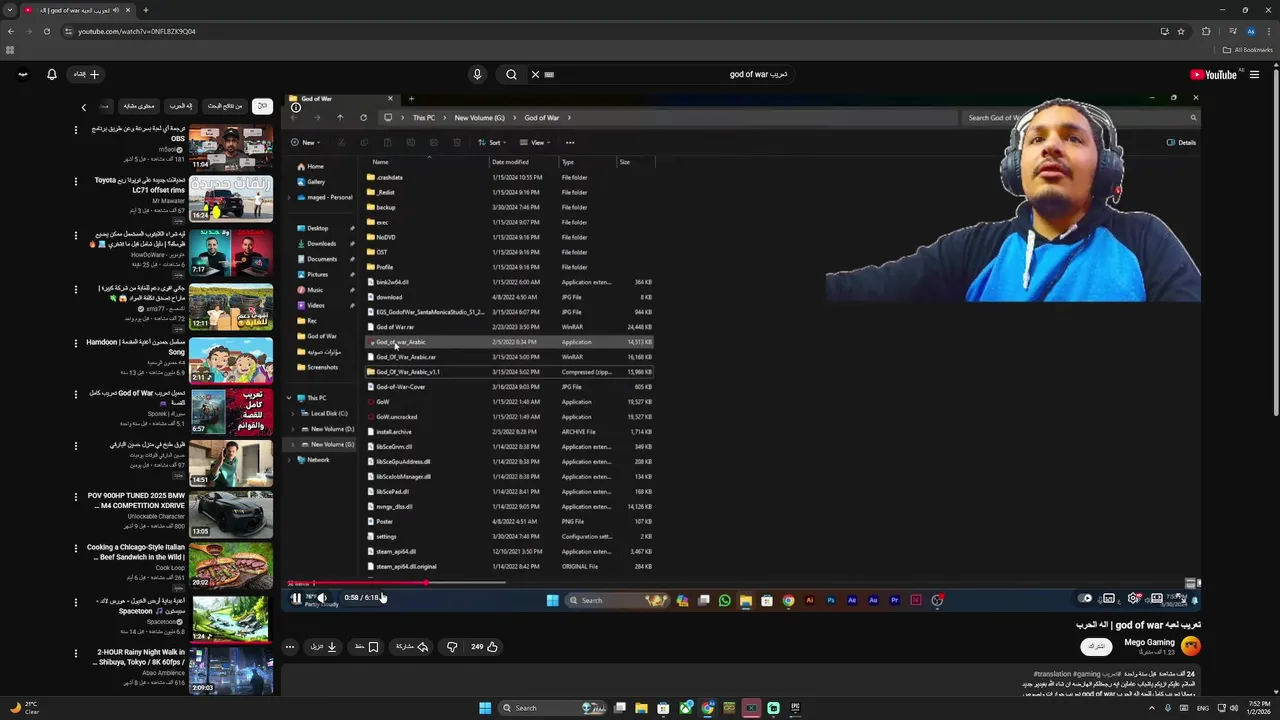Viewport: 1280px width, 720px height.
Task: Select the 'من نتائج البحث' filter chip
Action: point(225,106)
